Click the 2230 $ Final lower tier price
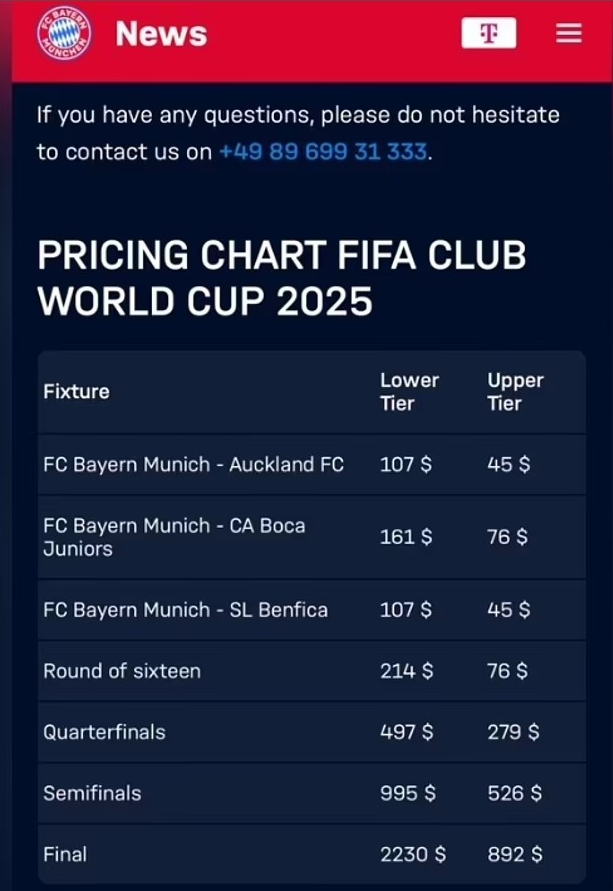Viewport: 613px width, 891px height. point(413,854)
